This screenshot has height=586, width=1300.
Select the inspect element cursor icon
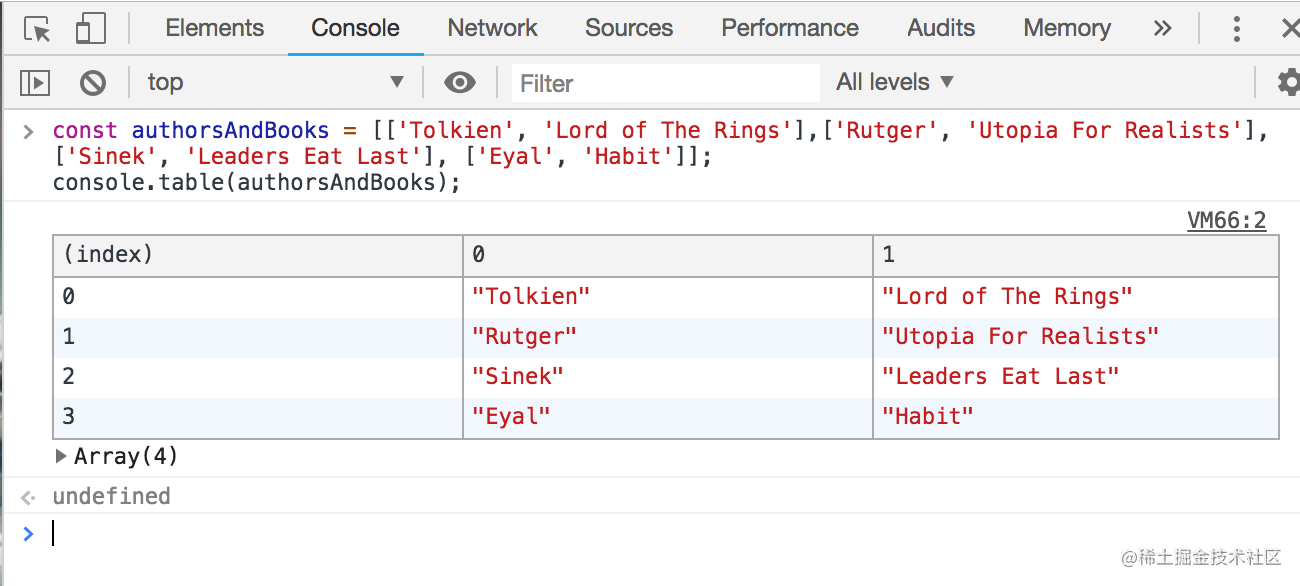click(x=37, y=29)
